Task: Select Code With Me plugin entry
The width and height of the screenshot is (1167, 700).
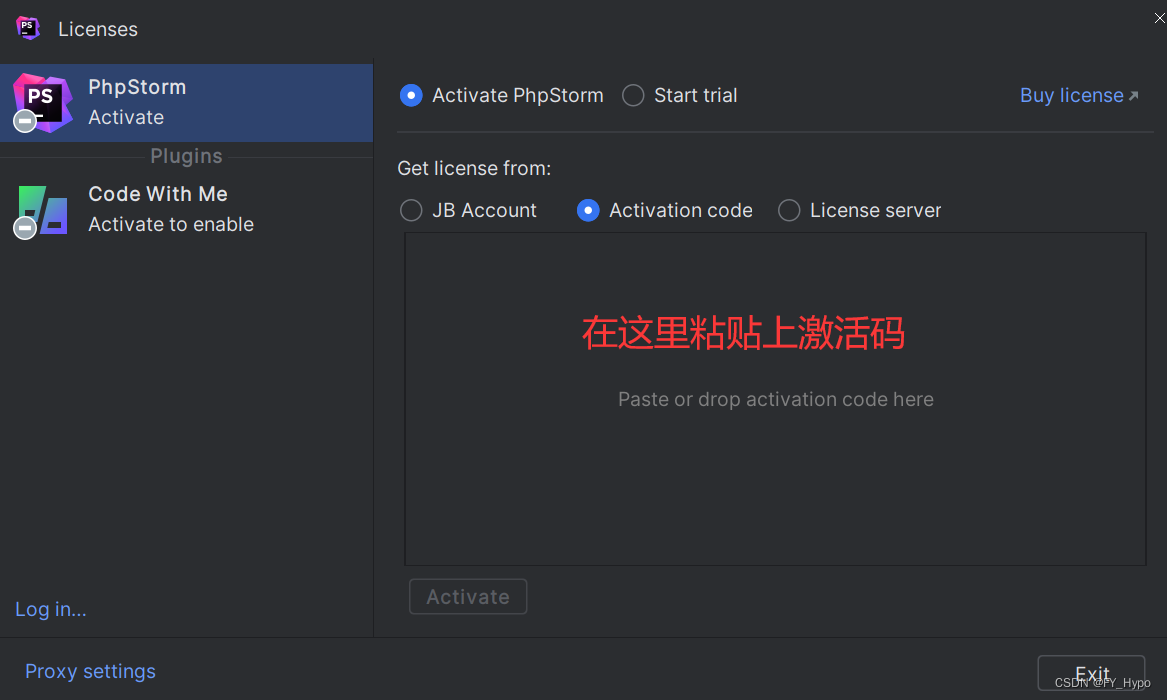Action: pyautogui.click(x=186, y=210)
